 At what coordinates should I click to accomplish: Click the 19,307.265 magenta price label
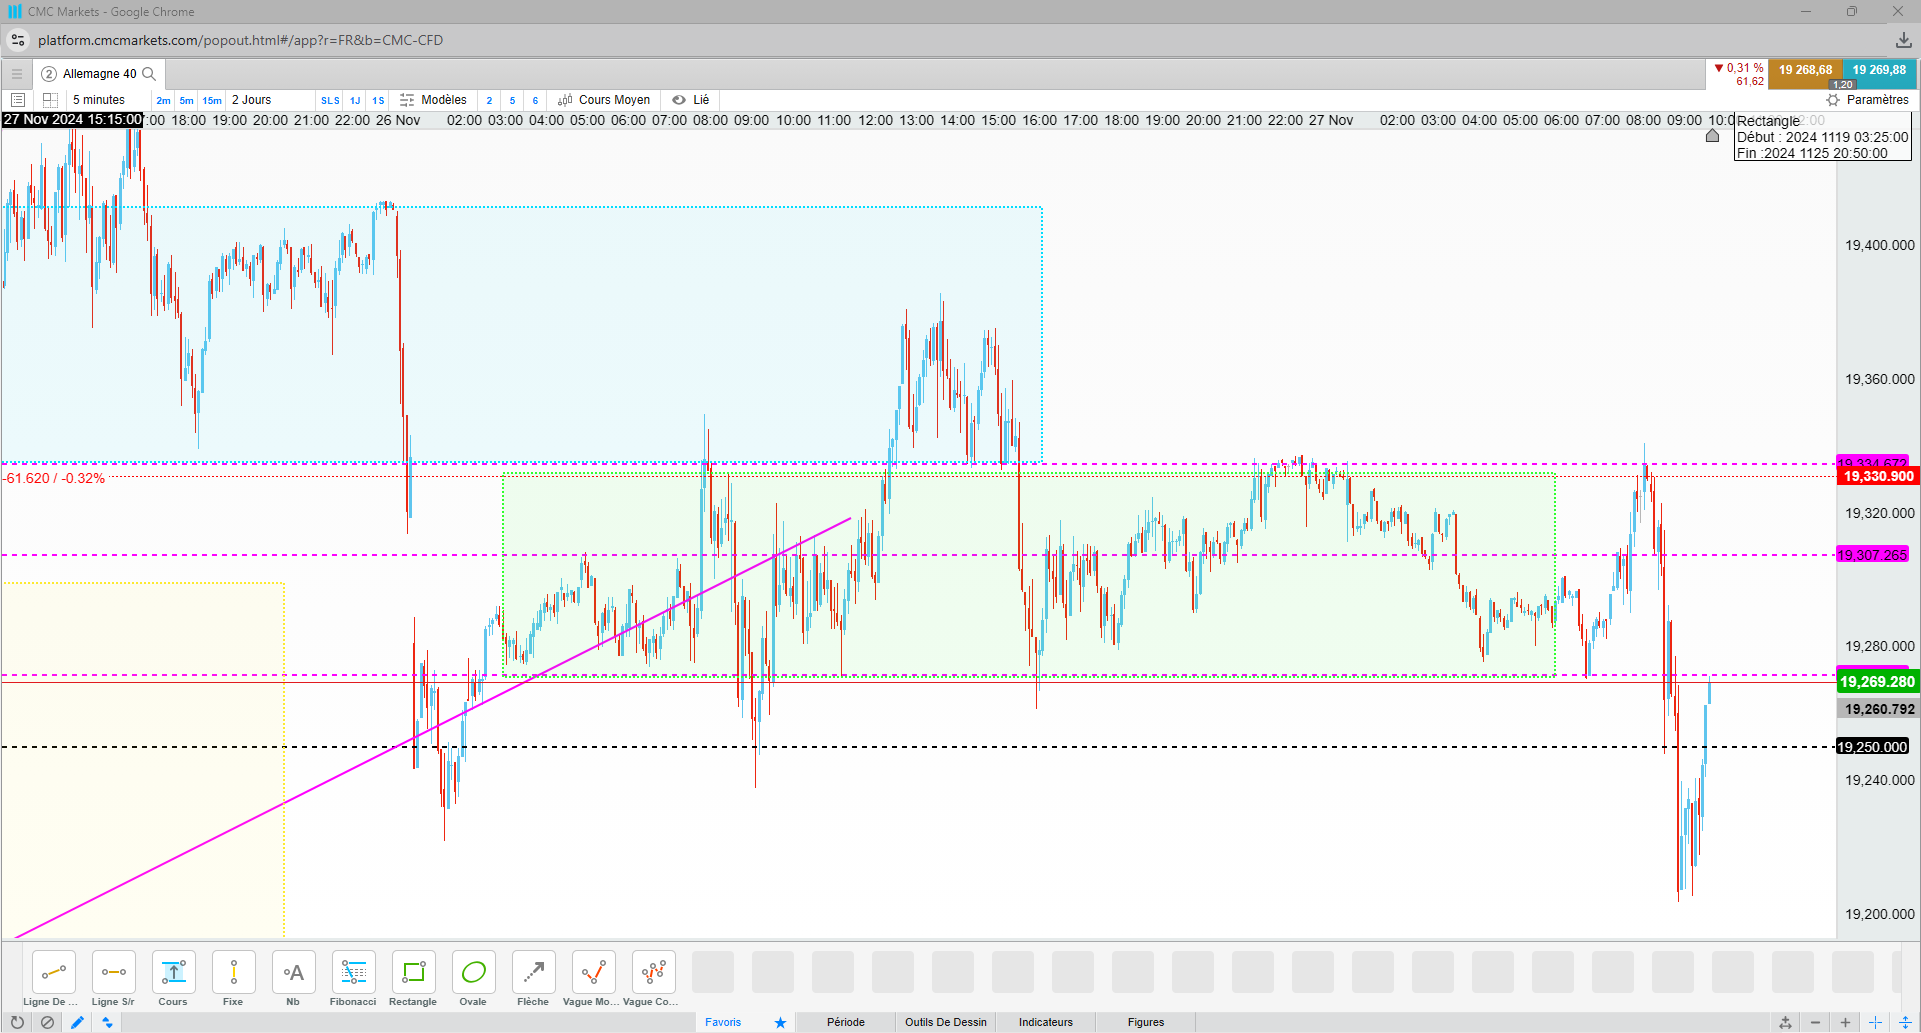point(1873,555)
